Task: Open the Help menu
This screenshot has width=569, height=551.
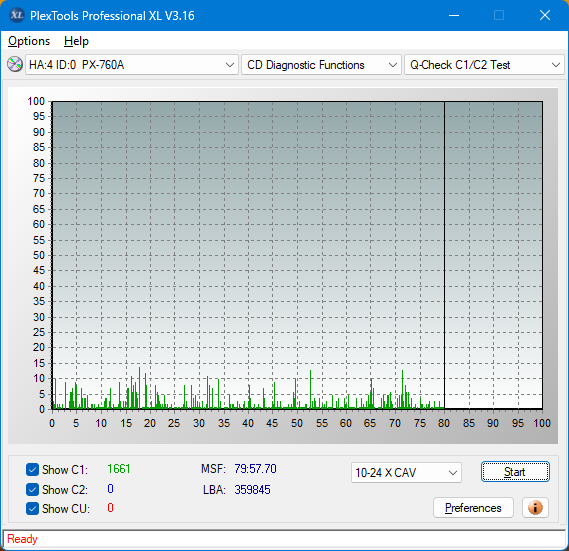Action: click(x=76, y=41)
